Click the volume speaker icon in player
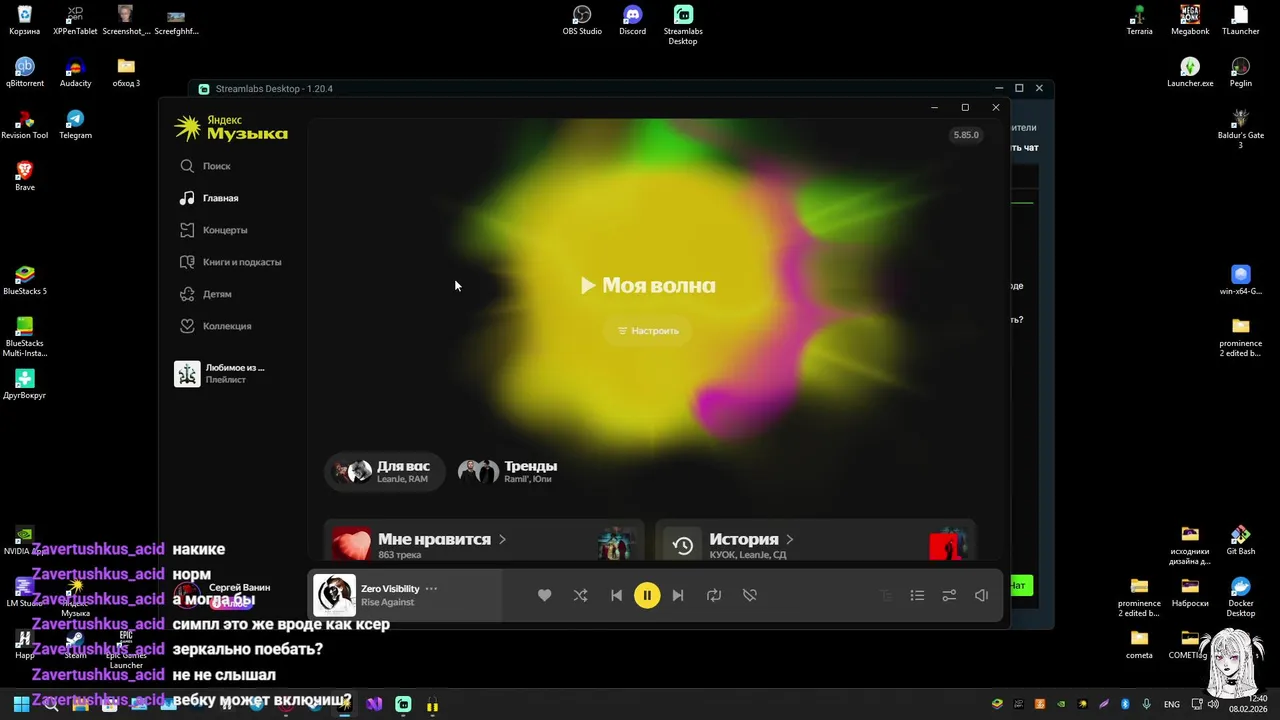 click(x=981, y=595)
